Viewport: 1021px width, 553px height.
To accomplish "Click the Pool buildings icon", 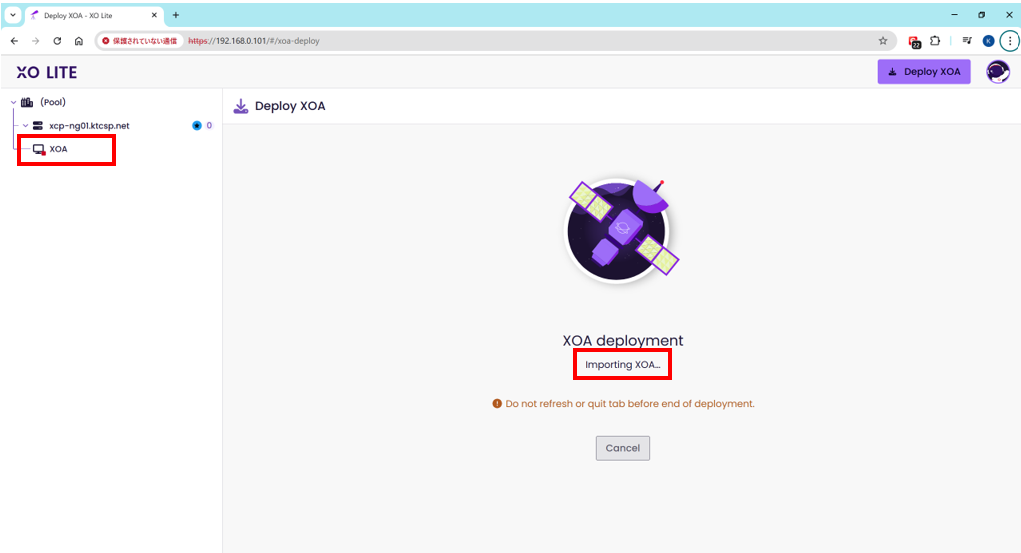I will point(27,102).
